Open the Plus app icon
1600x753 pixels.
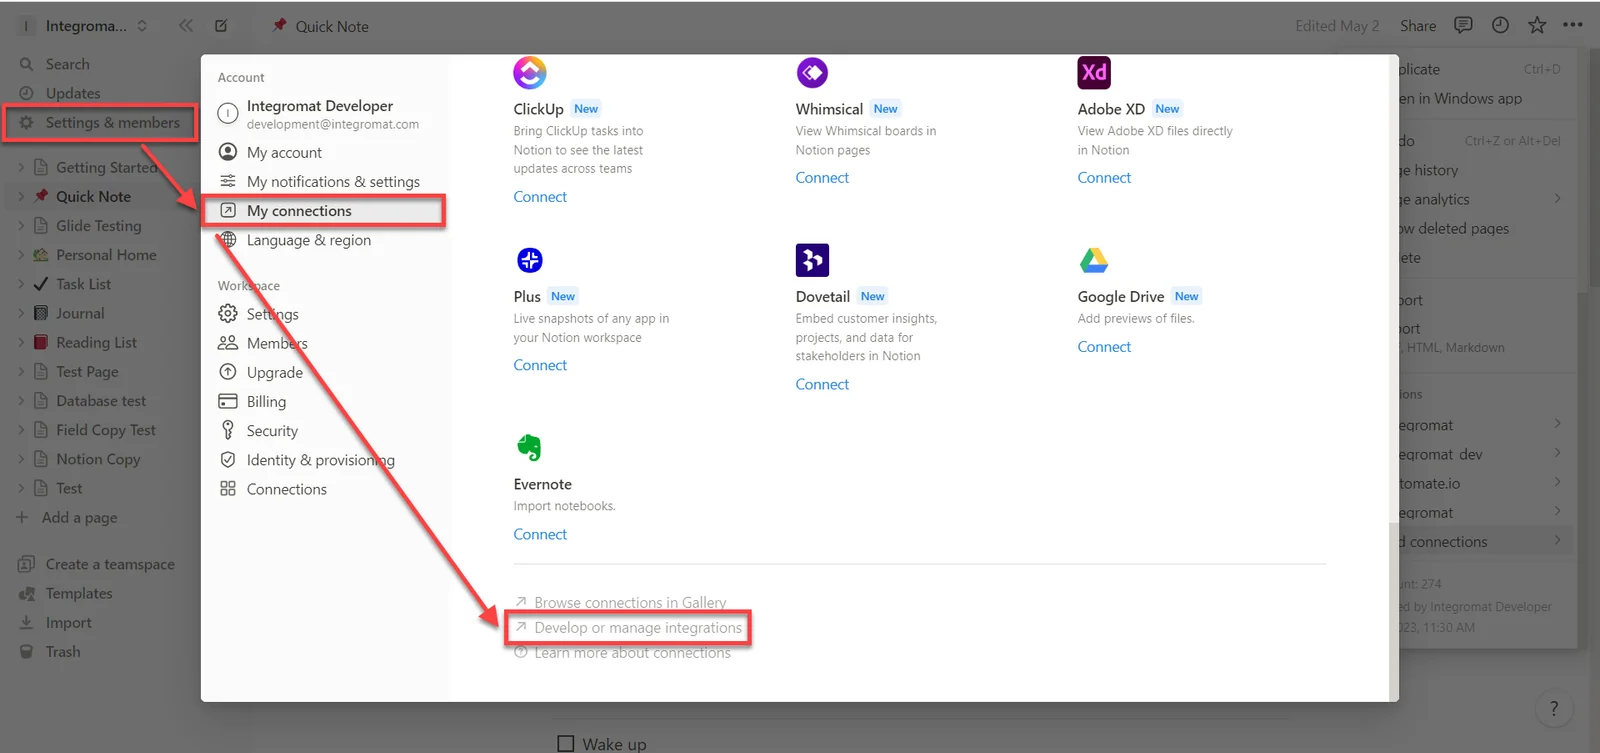point(530,260)
